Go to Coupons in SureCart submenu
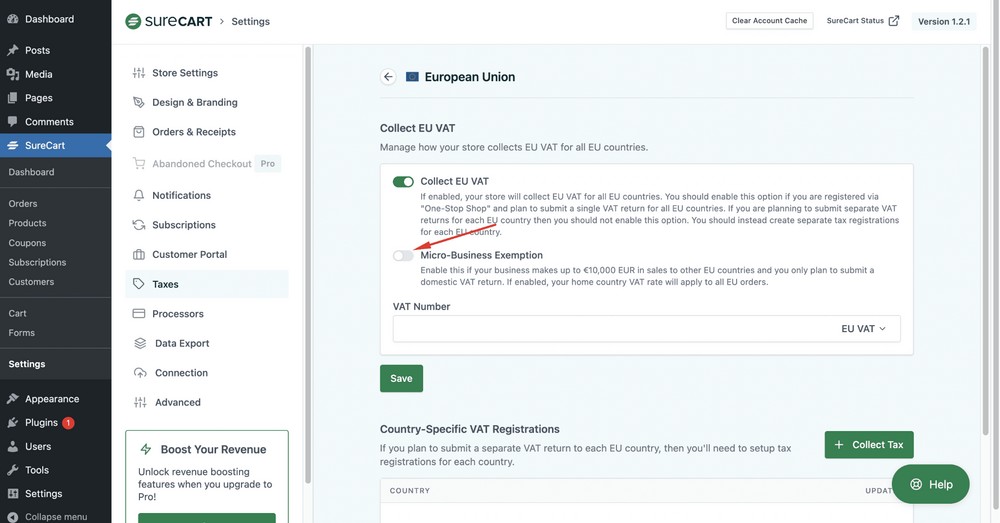Viewport: 1000px width, 523px height. pos(27,243)
